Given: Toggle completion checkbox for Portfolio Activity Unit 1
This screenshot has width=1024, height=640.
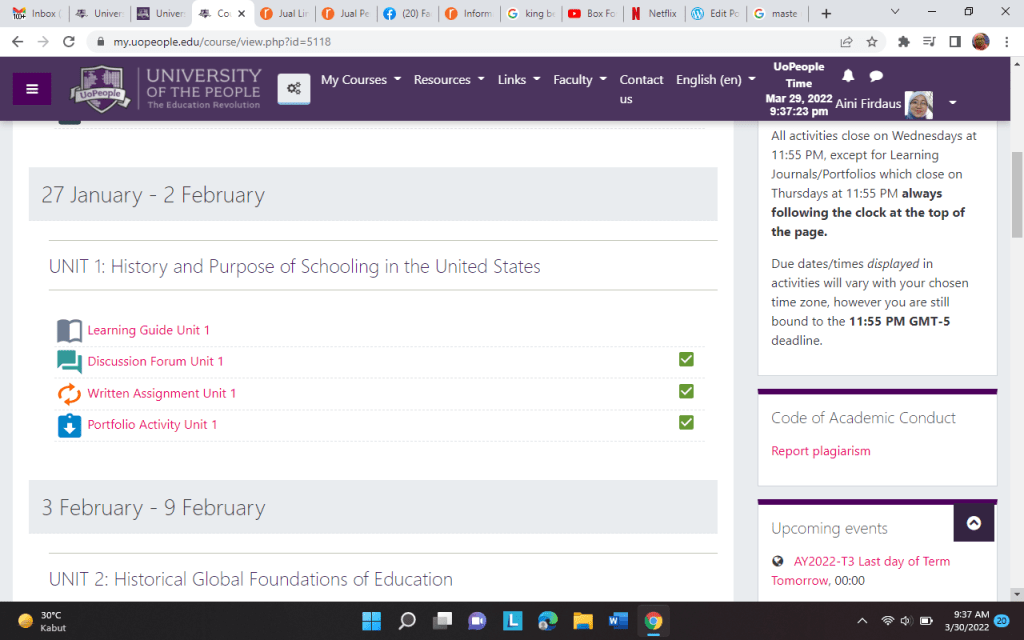Looking at the screenshot, I should tap(686, 422).
